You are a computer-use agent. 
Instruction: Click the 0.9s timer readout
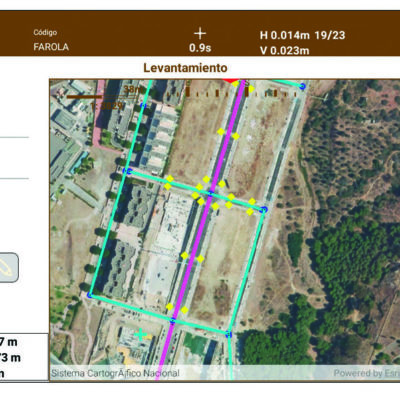pyautogui.click(x=200, y=48)
